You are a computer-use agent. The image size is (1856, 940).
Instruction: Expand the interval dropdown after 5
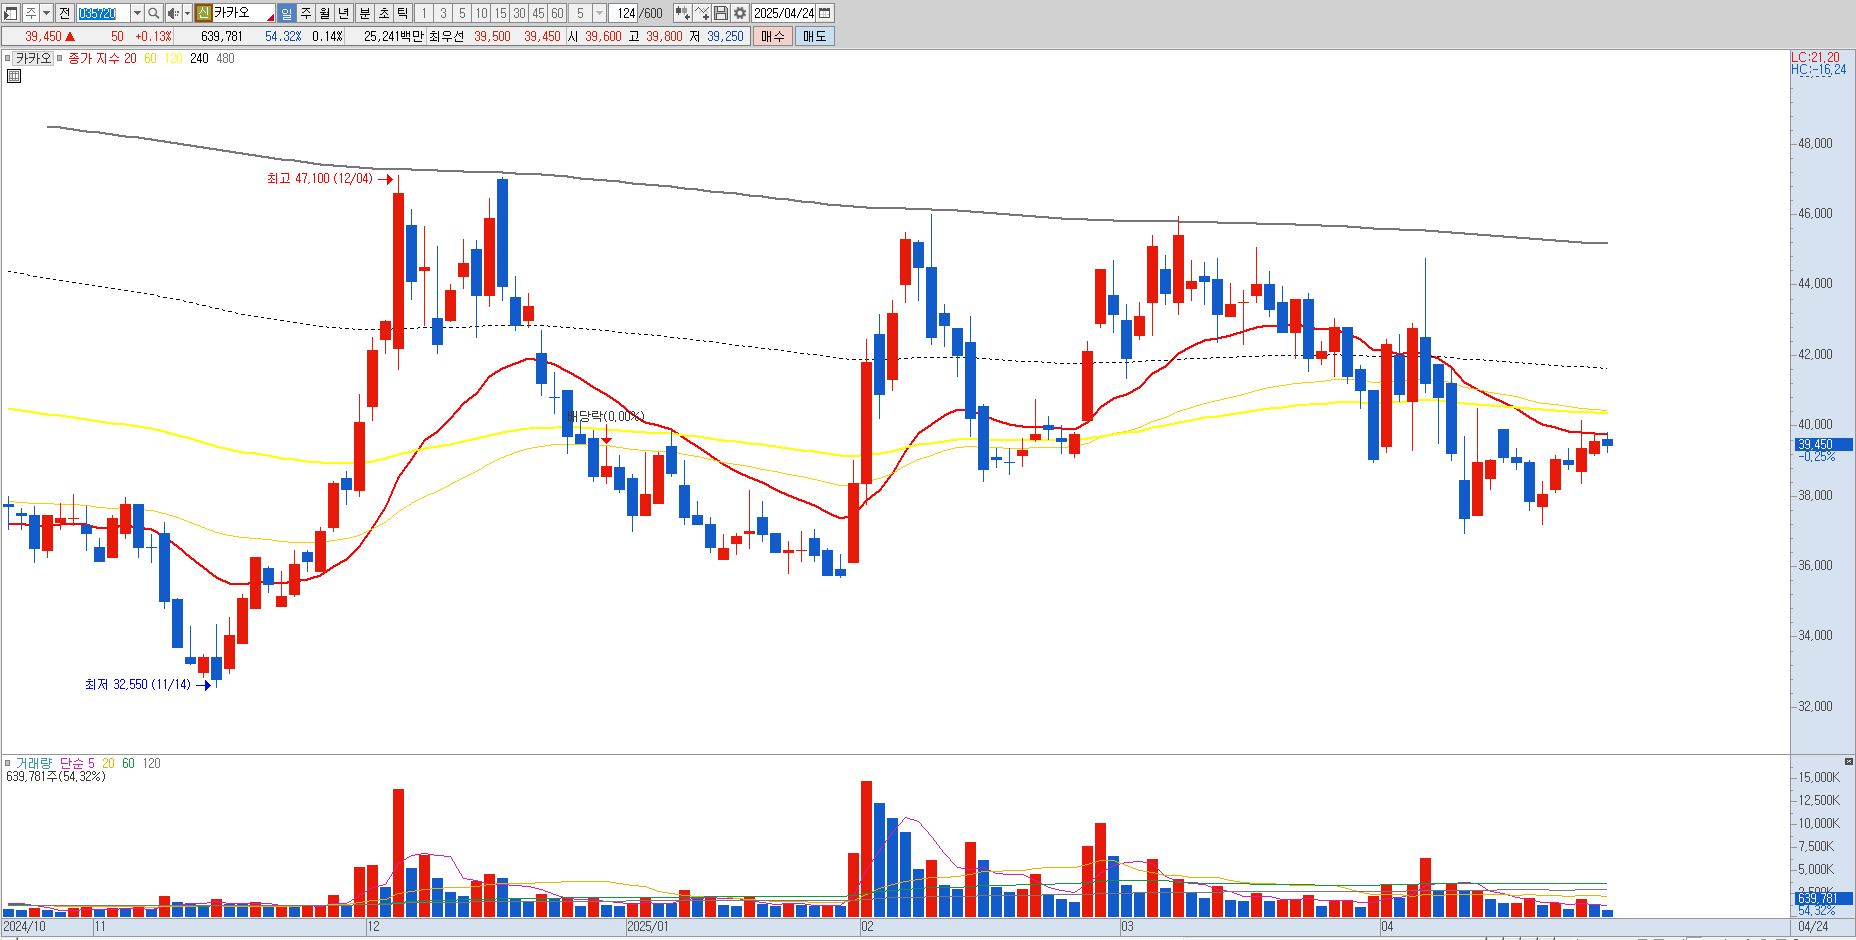click(x=599, y=13)
